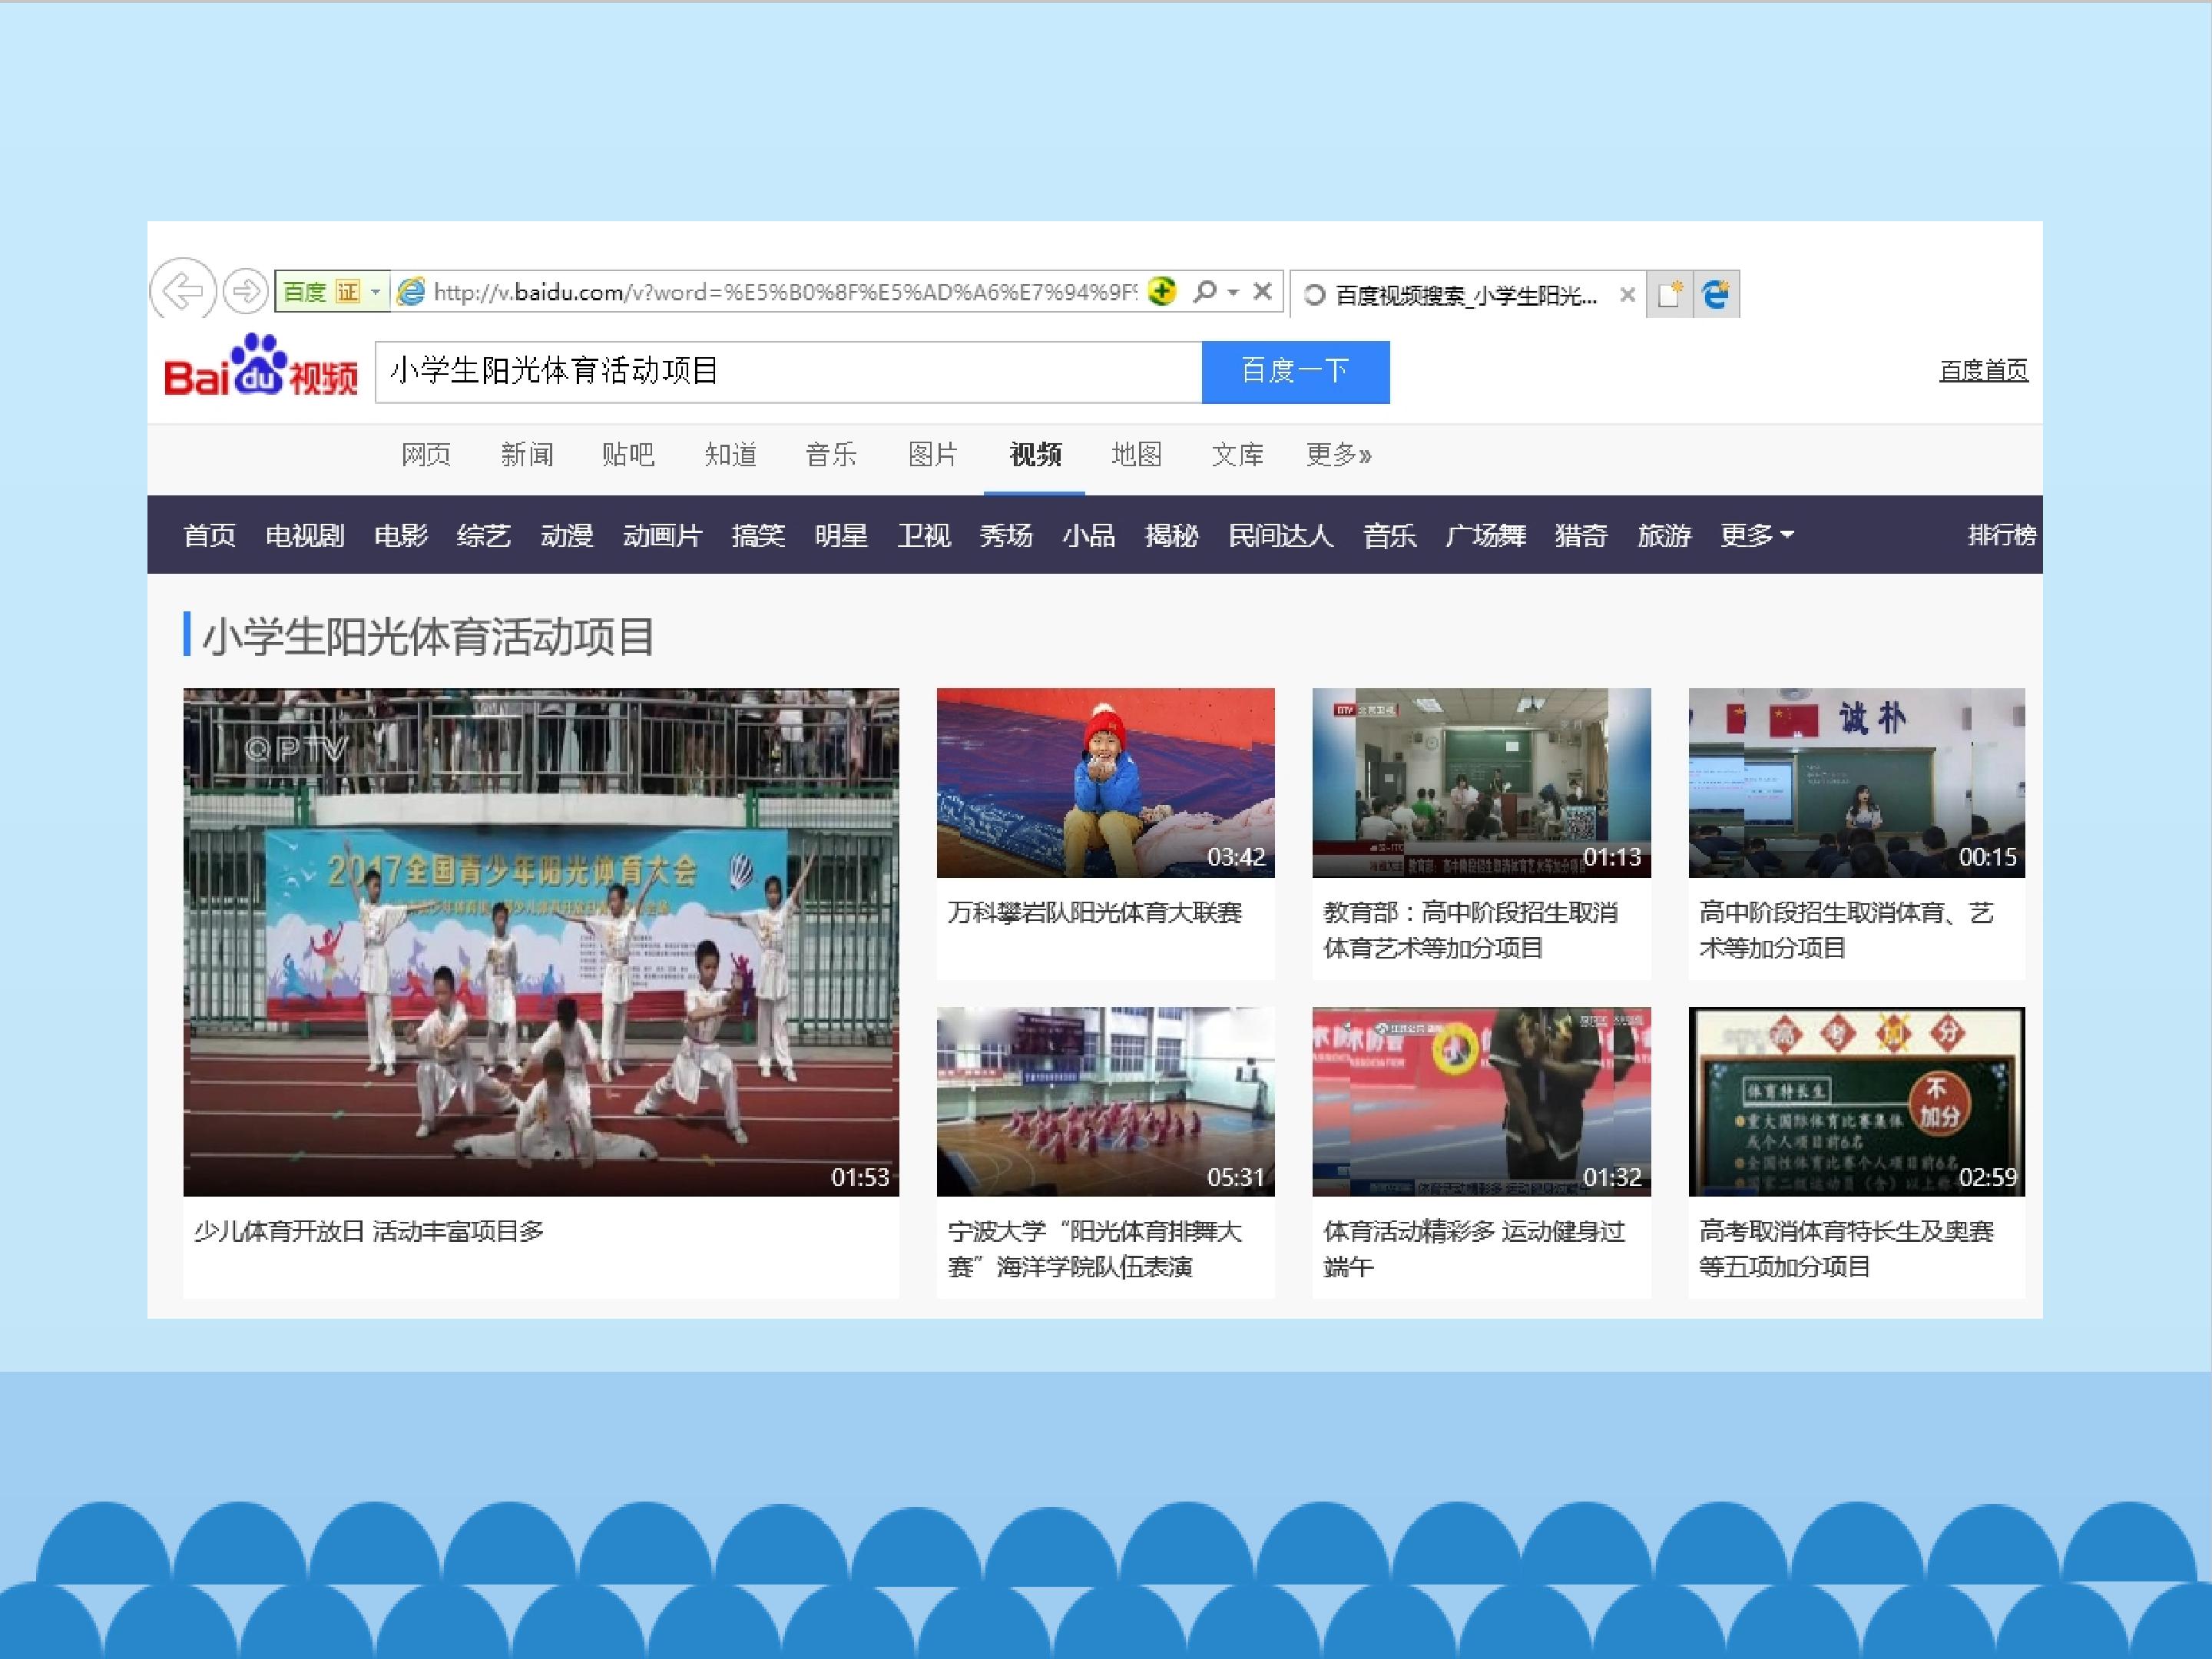Screen dimensions: 2212x1659
Task: Select 首页 in the dark navigation bar
Action: click(x=209, y=535)
